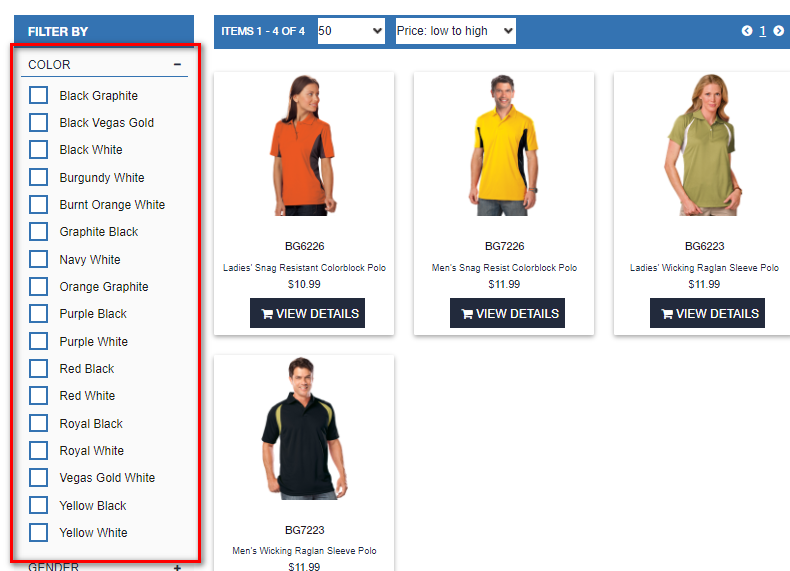This screenshot has width=790, height=571.
Task: Check the Royal Black color filter
Action: click(38, 423)
